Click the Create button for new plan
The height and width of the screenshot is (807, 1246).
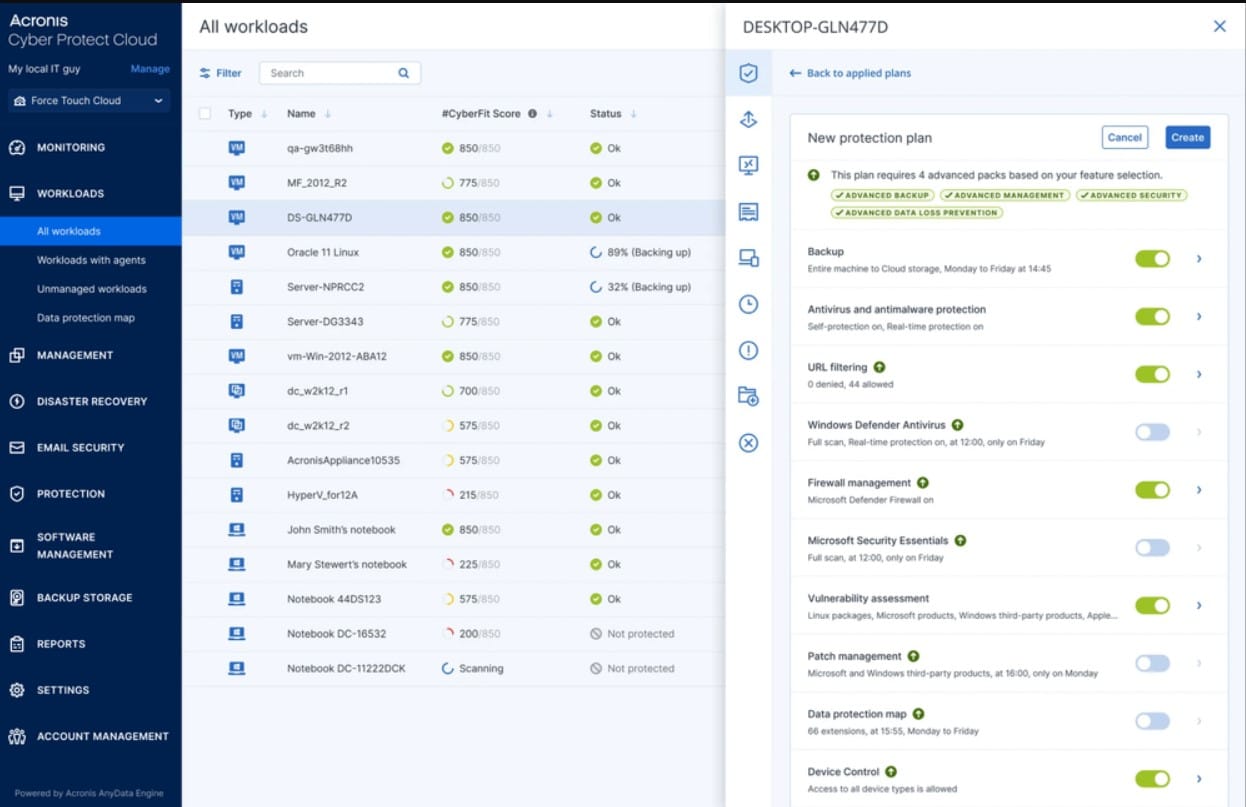coord(1187,138)
